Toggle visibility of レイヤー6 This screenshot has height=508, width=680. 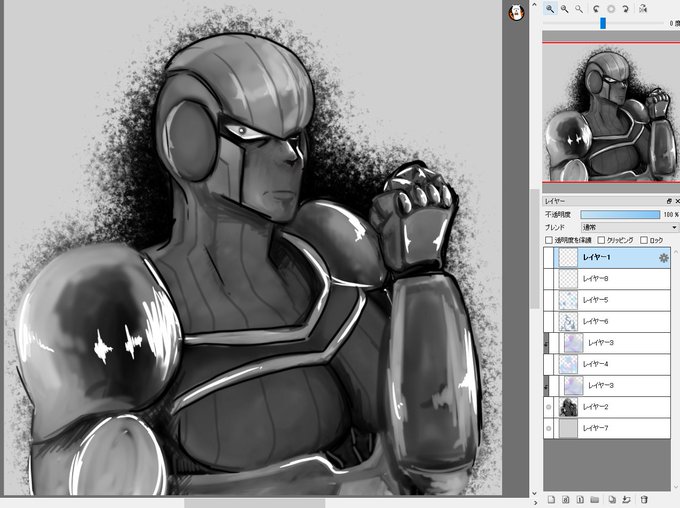coord(549,321)
